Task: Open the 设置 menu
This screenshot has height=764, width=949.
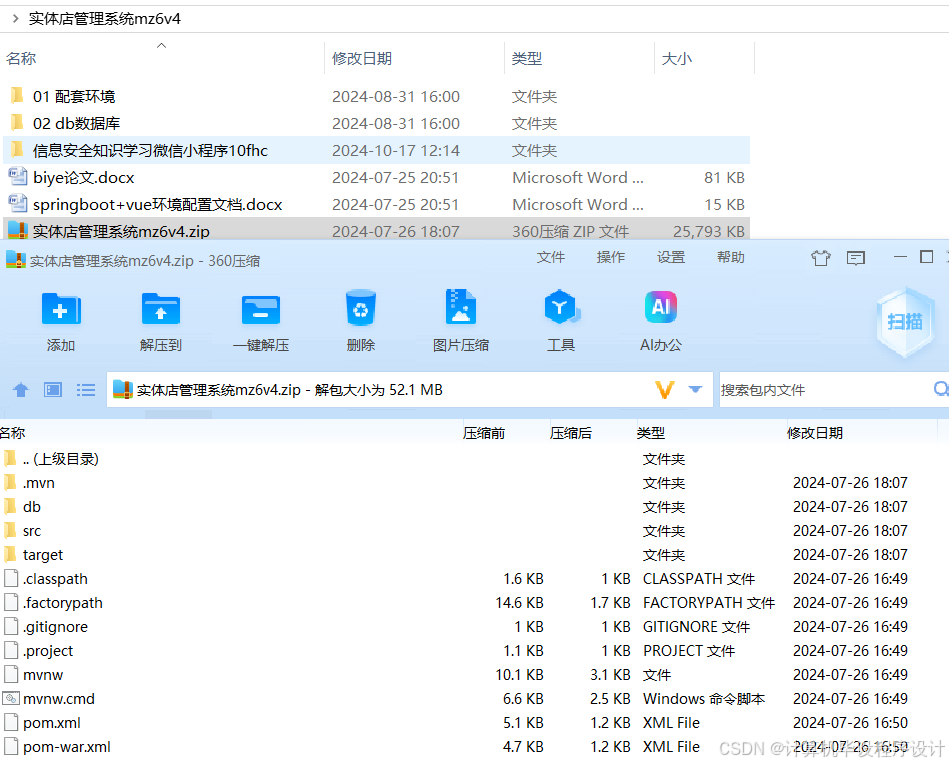Action: click(671, 257)
